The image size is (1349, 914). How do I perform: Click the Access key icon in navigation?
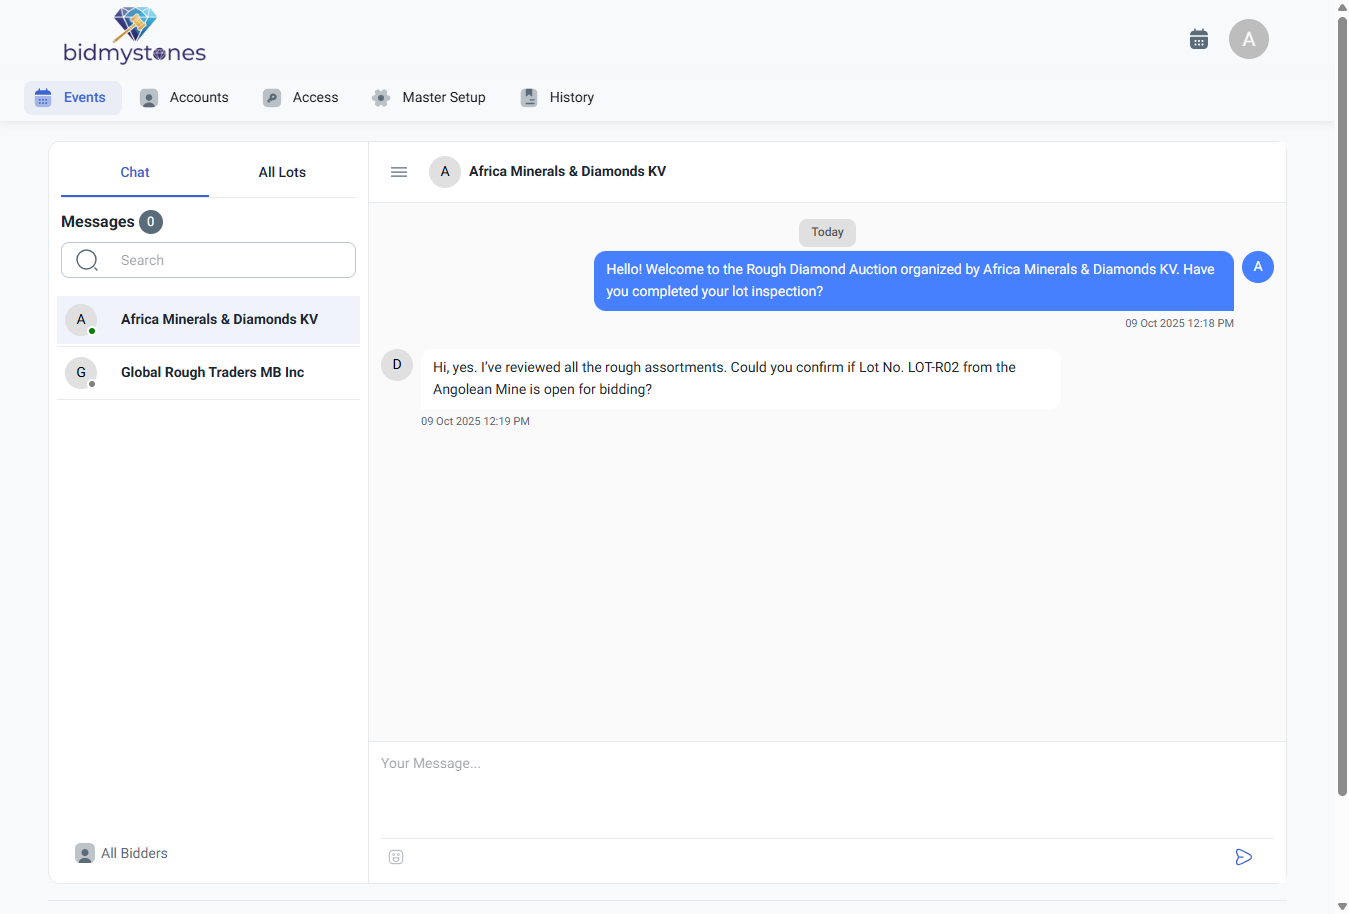pyautogui.click(x=272, y=97)
